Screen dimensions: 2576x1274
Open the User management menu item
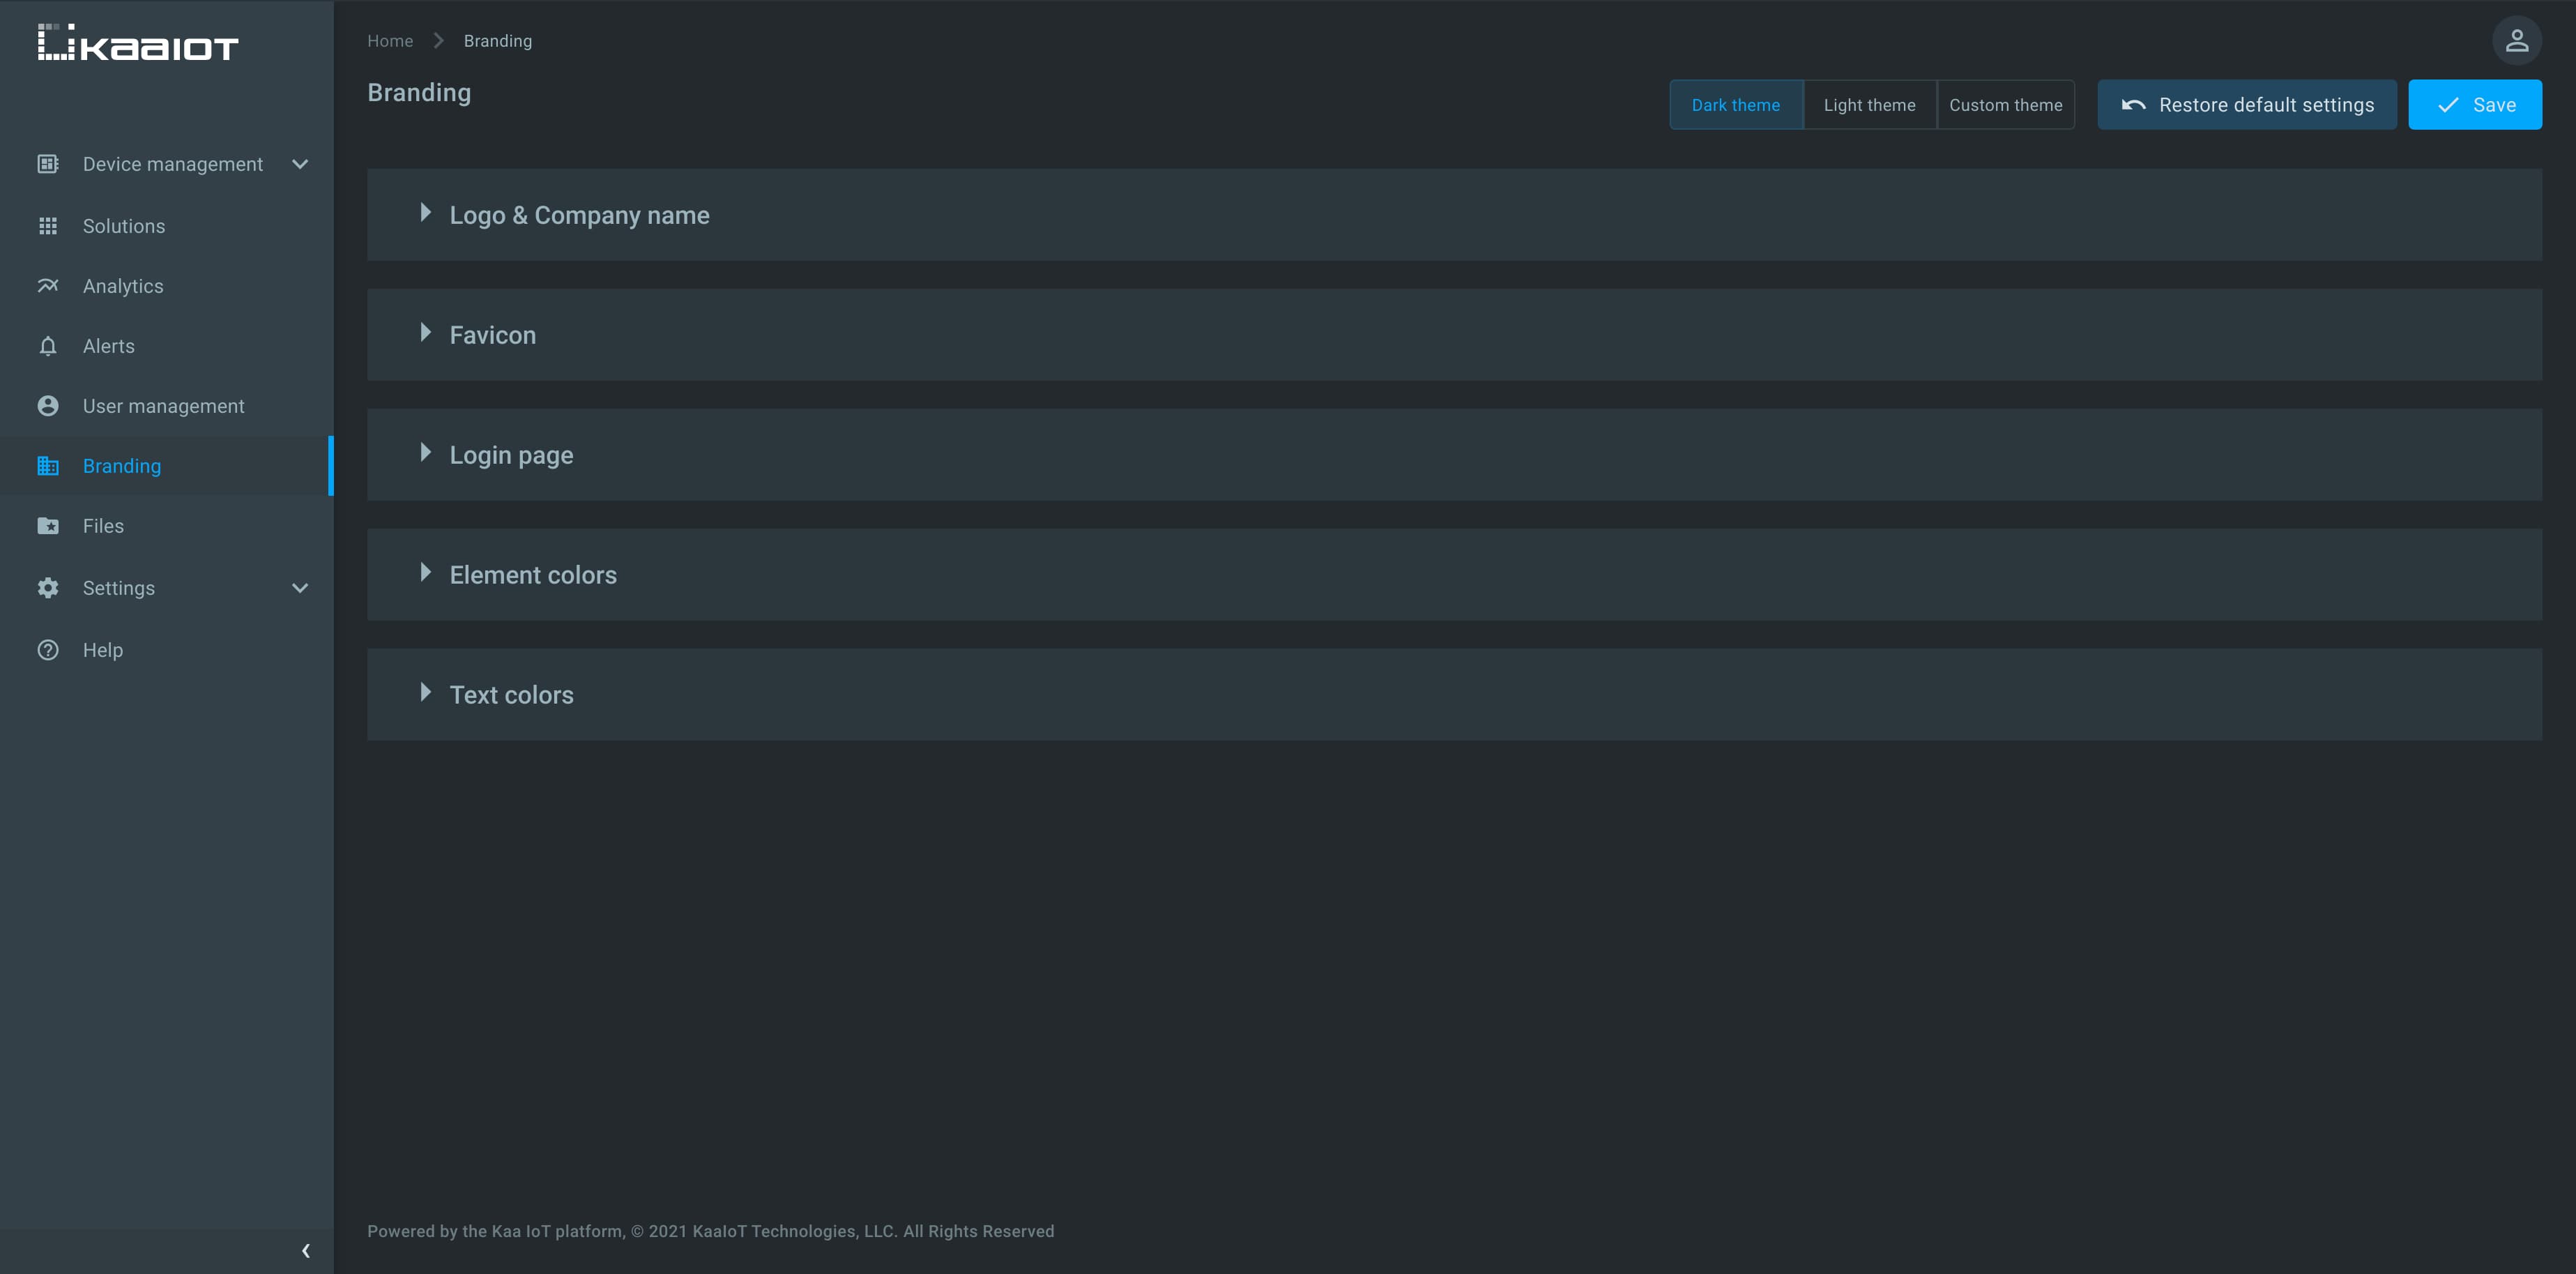(x=167, y=406)
